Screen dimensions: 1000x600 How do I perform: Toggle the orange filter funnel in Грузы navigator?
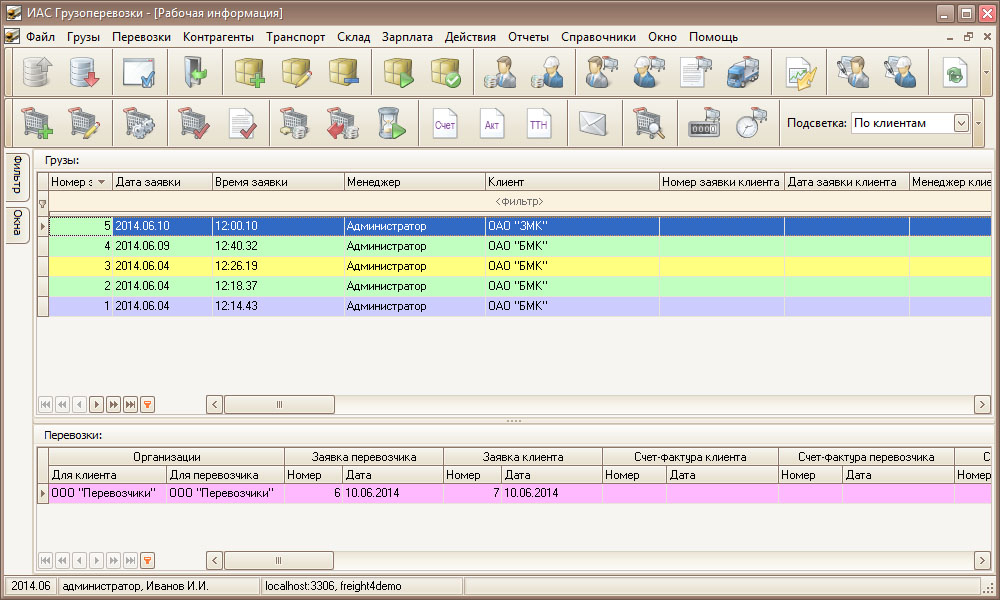(147, 404)
